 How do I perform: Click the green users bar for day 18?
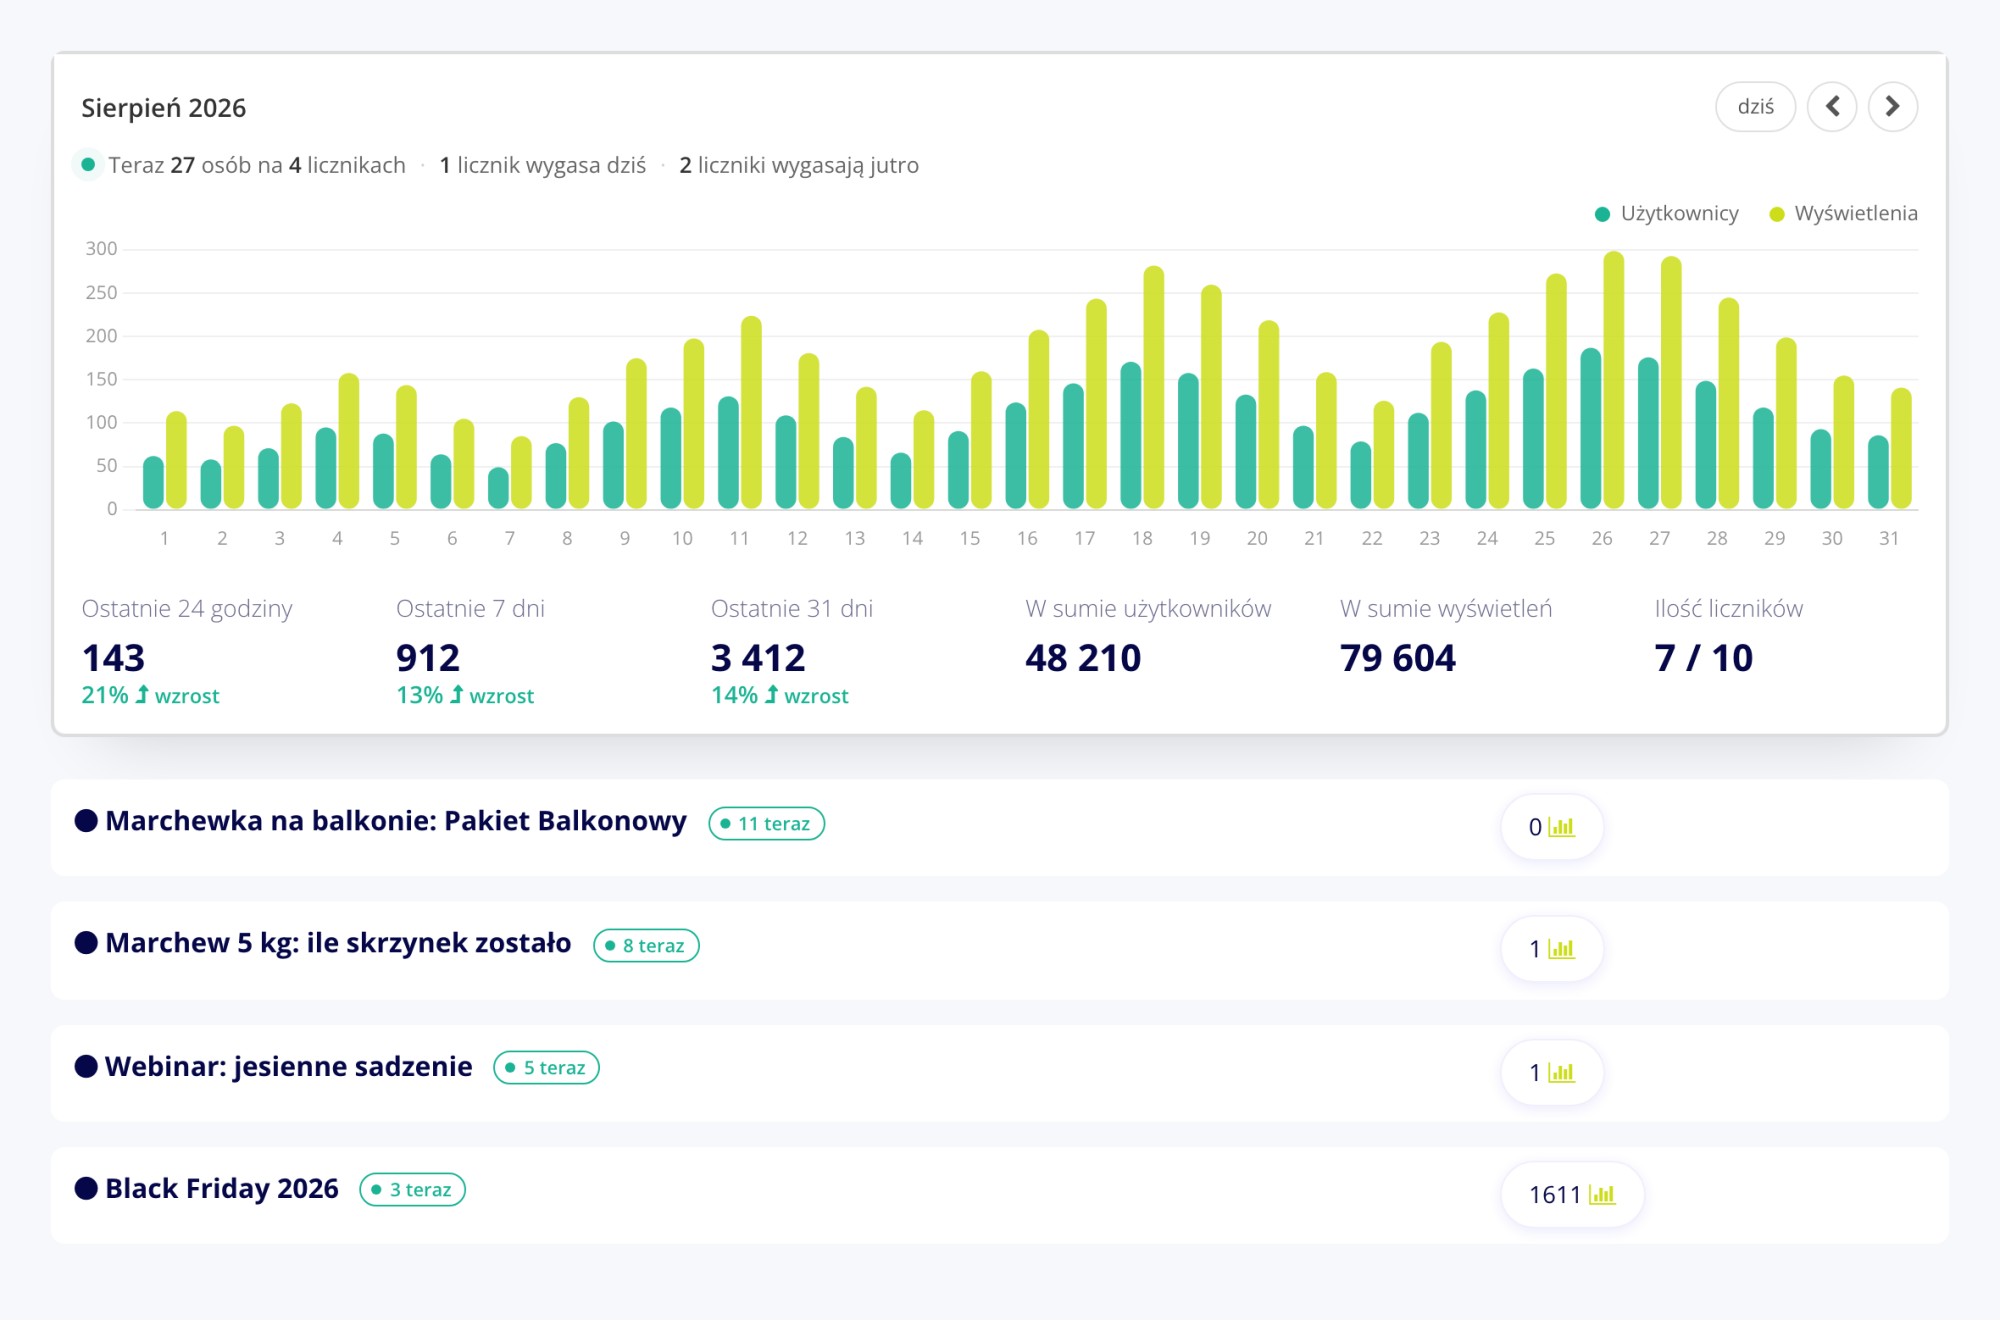1131,435
